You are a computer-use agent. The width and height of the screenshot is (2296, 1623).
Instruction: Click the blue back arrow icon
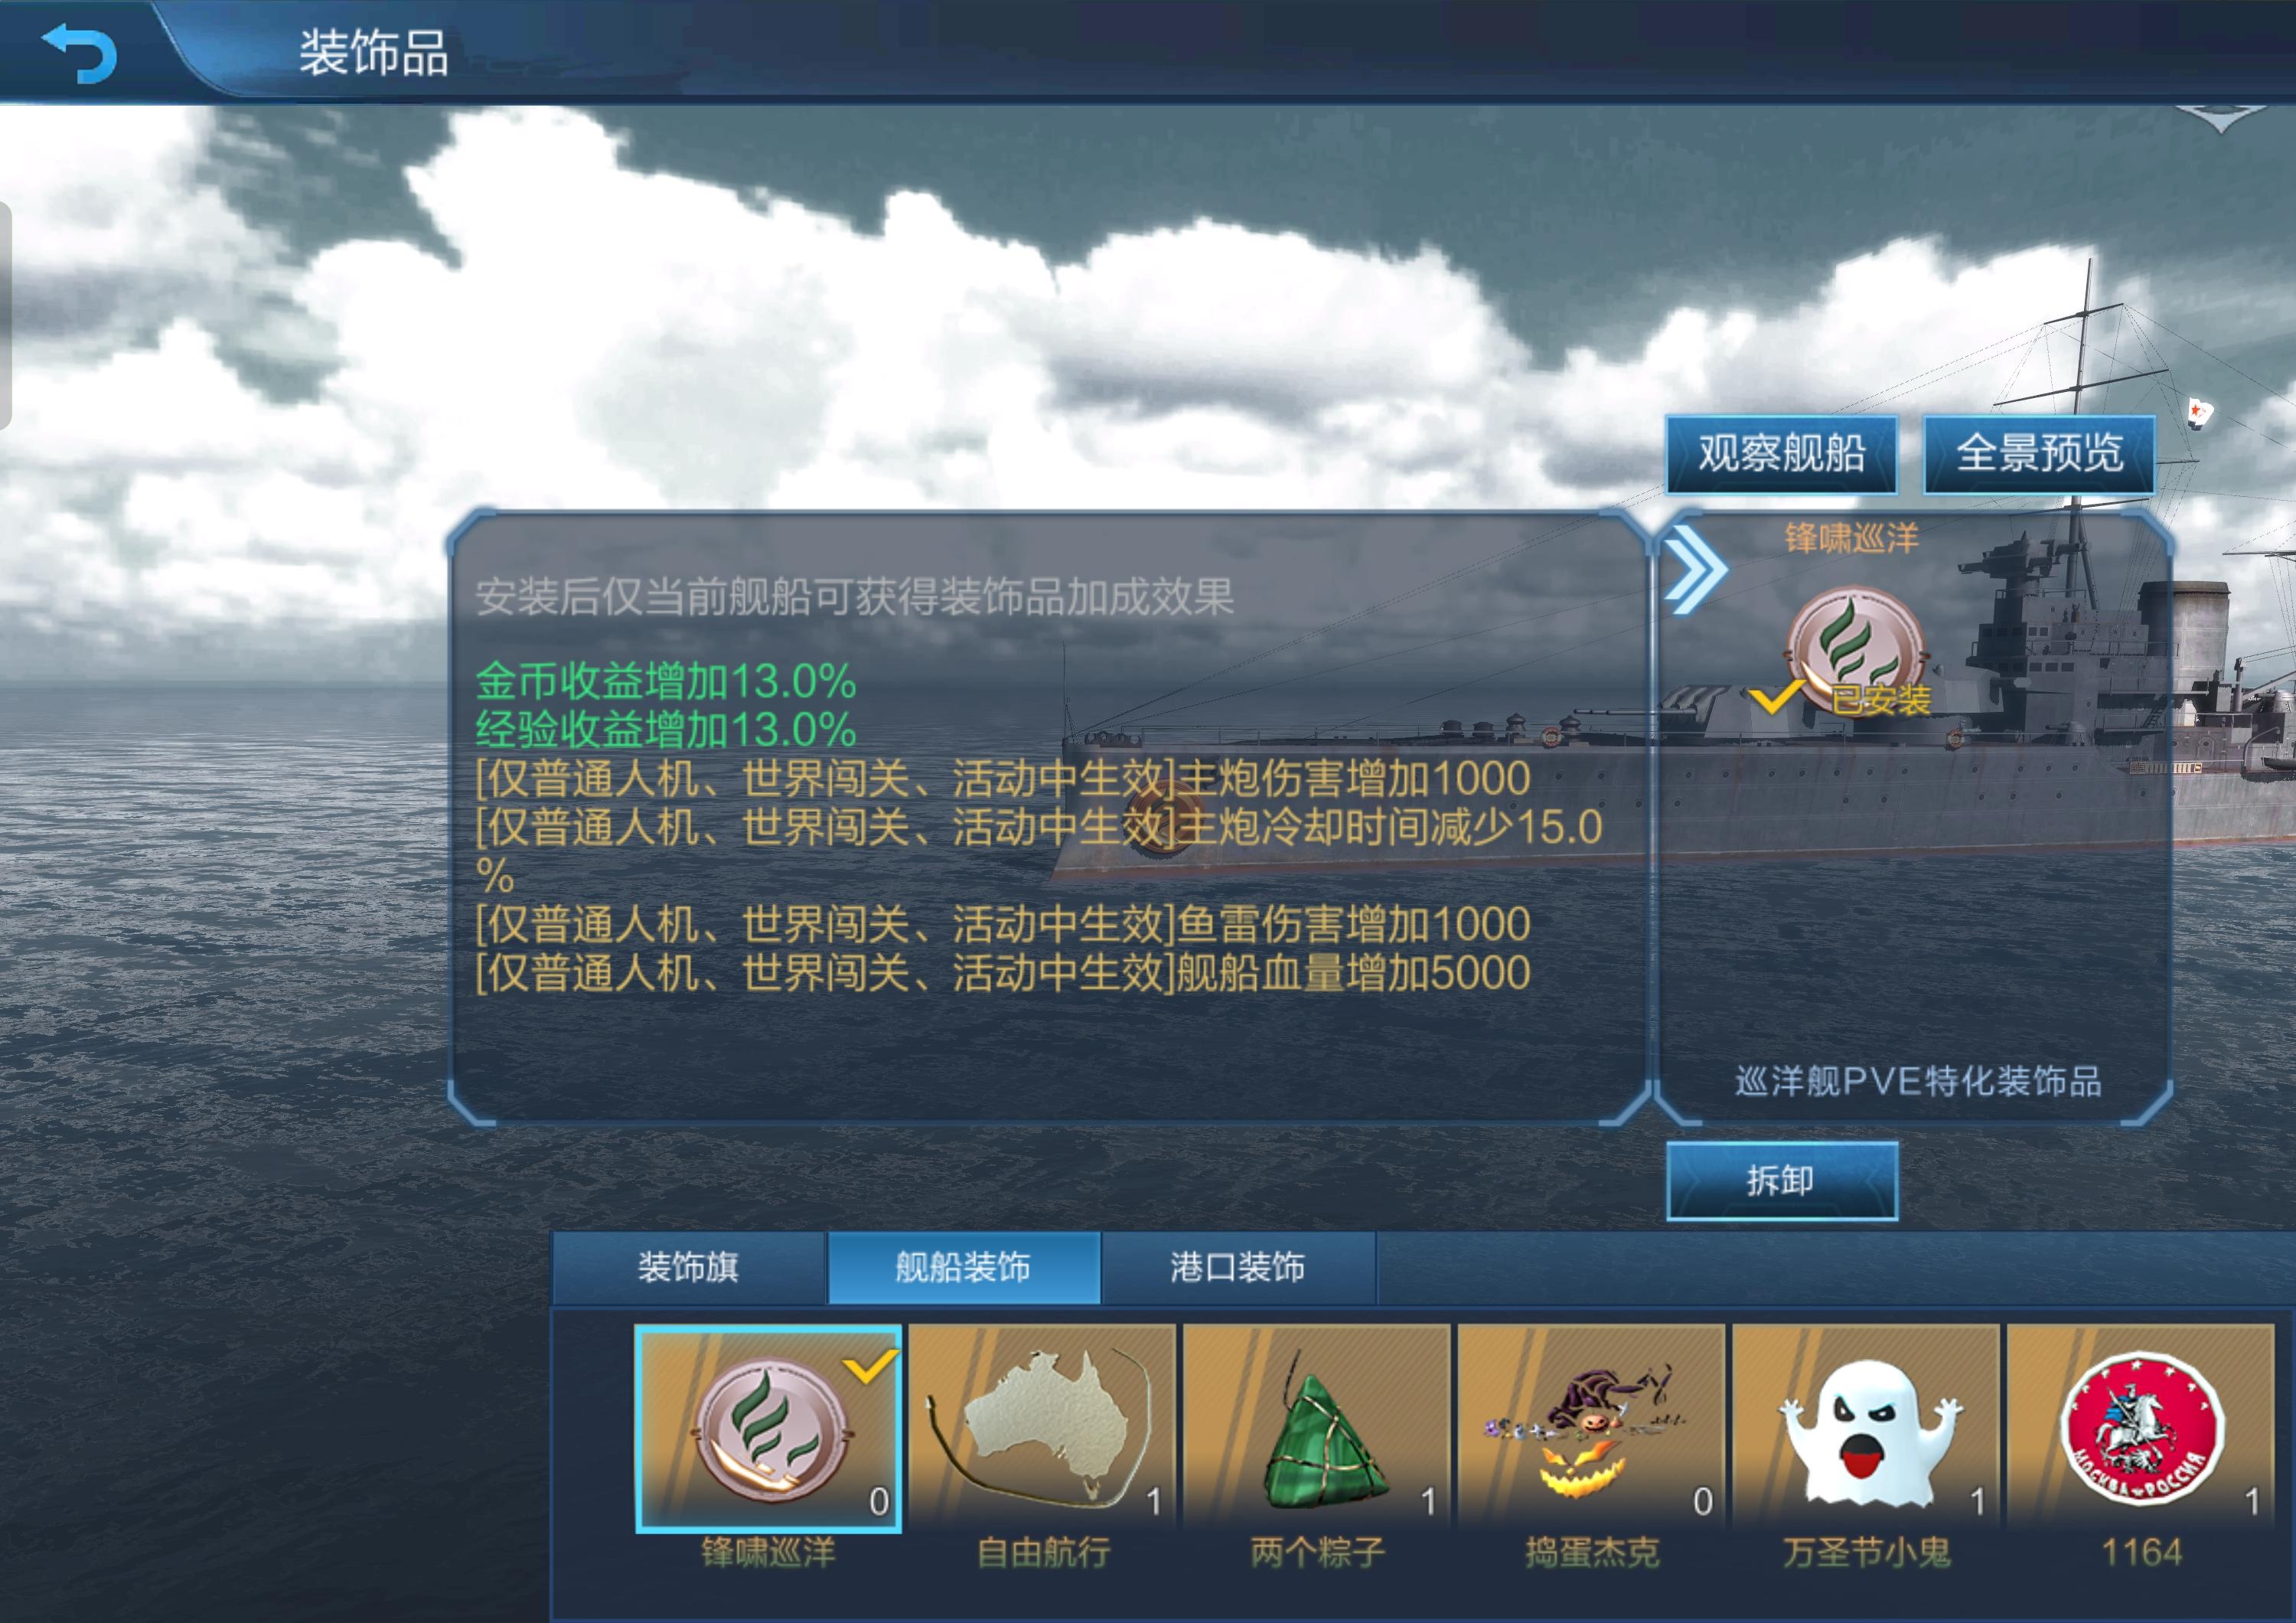[79, 51]
